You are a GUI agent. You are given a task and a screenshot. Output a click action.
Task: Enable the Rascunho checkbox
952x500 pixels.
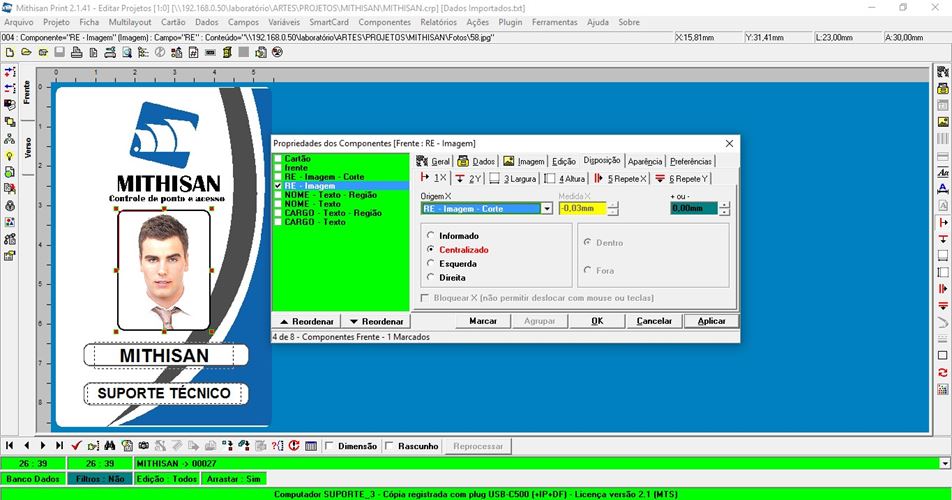click(389, 446)
